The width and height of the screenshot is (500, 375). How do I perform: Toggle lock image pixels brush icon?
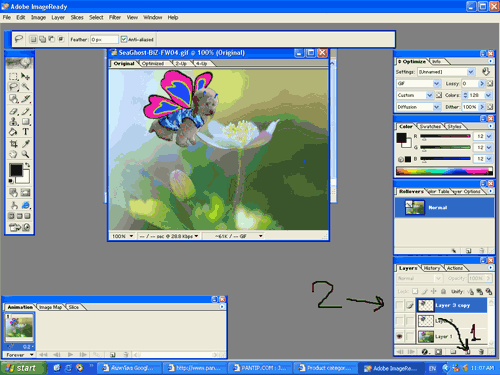click(424, 291)
